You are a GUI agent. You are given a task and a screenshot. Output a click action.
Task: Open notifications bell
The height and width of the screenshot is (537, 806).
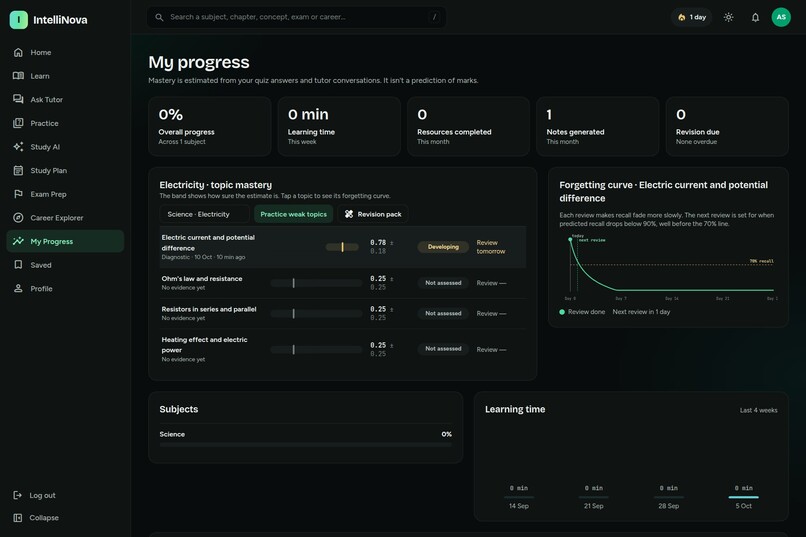point(755,17)
